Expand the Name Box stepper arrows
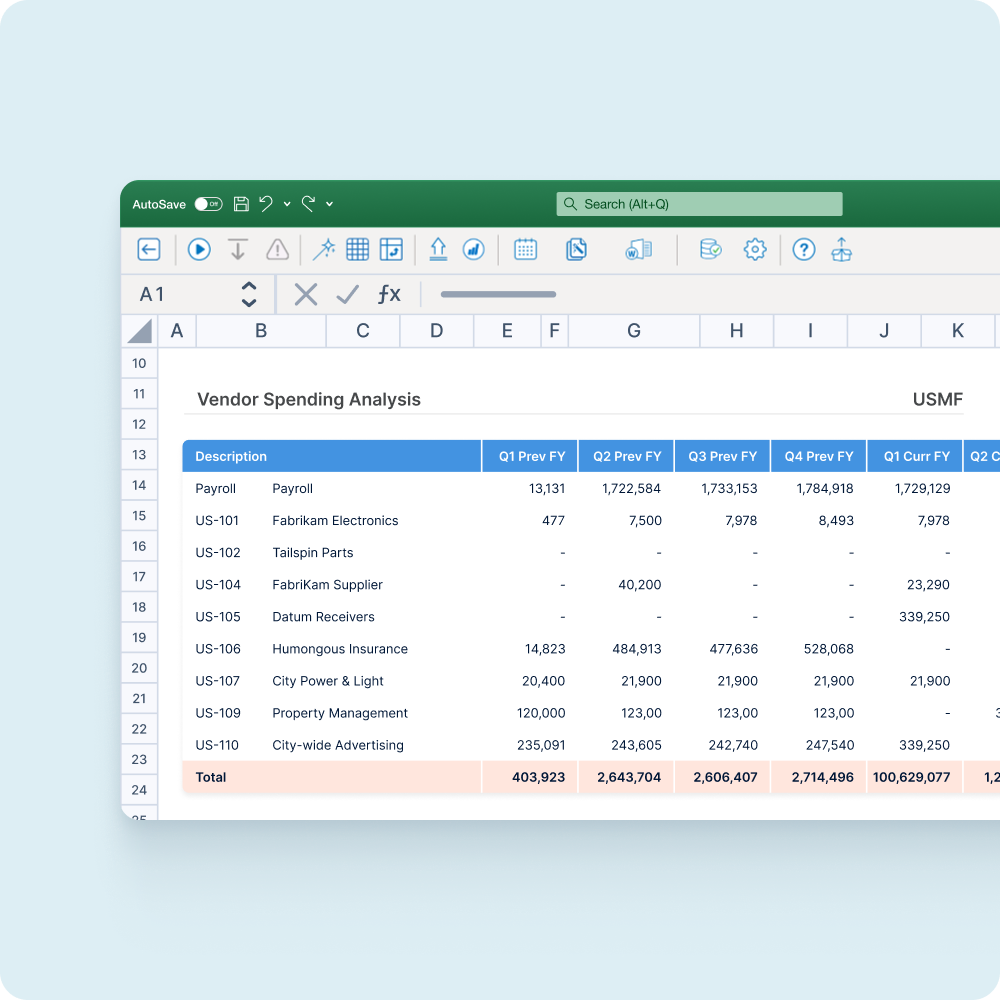1000x1000 pixels. [x=249, y=294]
